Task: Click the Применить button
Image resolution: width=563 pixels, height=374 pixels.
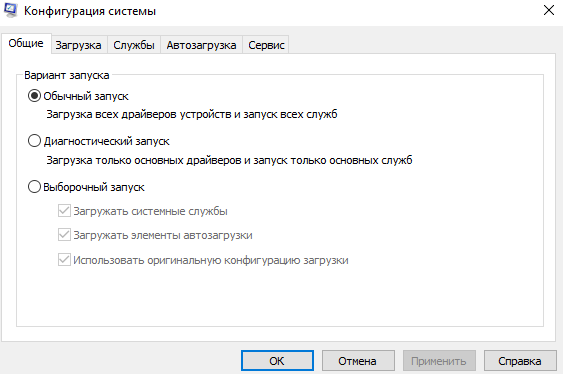Action: click(439, 361)
